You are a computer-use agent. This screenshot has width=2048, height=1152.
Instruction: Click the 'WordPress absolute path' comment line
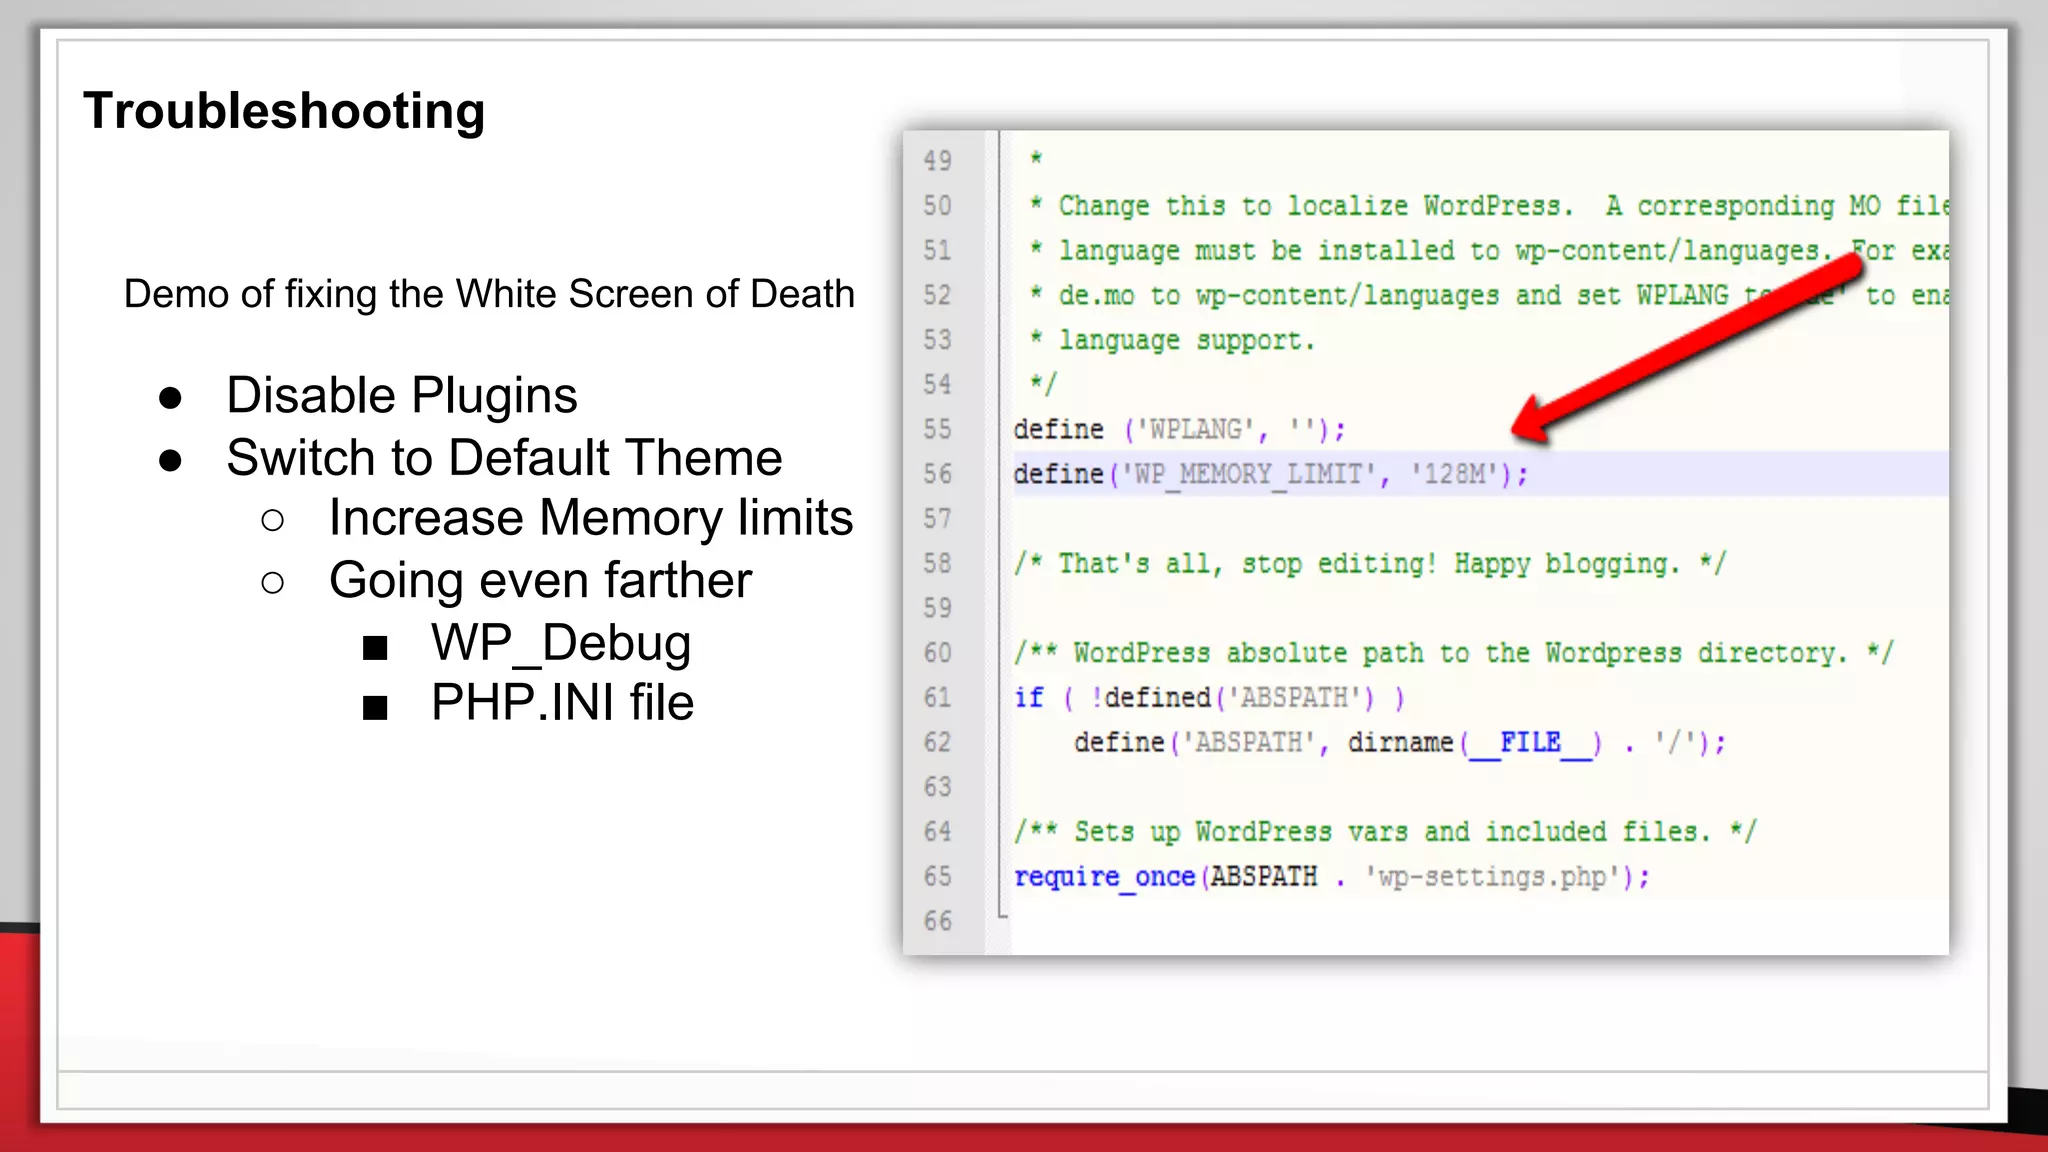(x=1453, y=652)
